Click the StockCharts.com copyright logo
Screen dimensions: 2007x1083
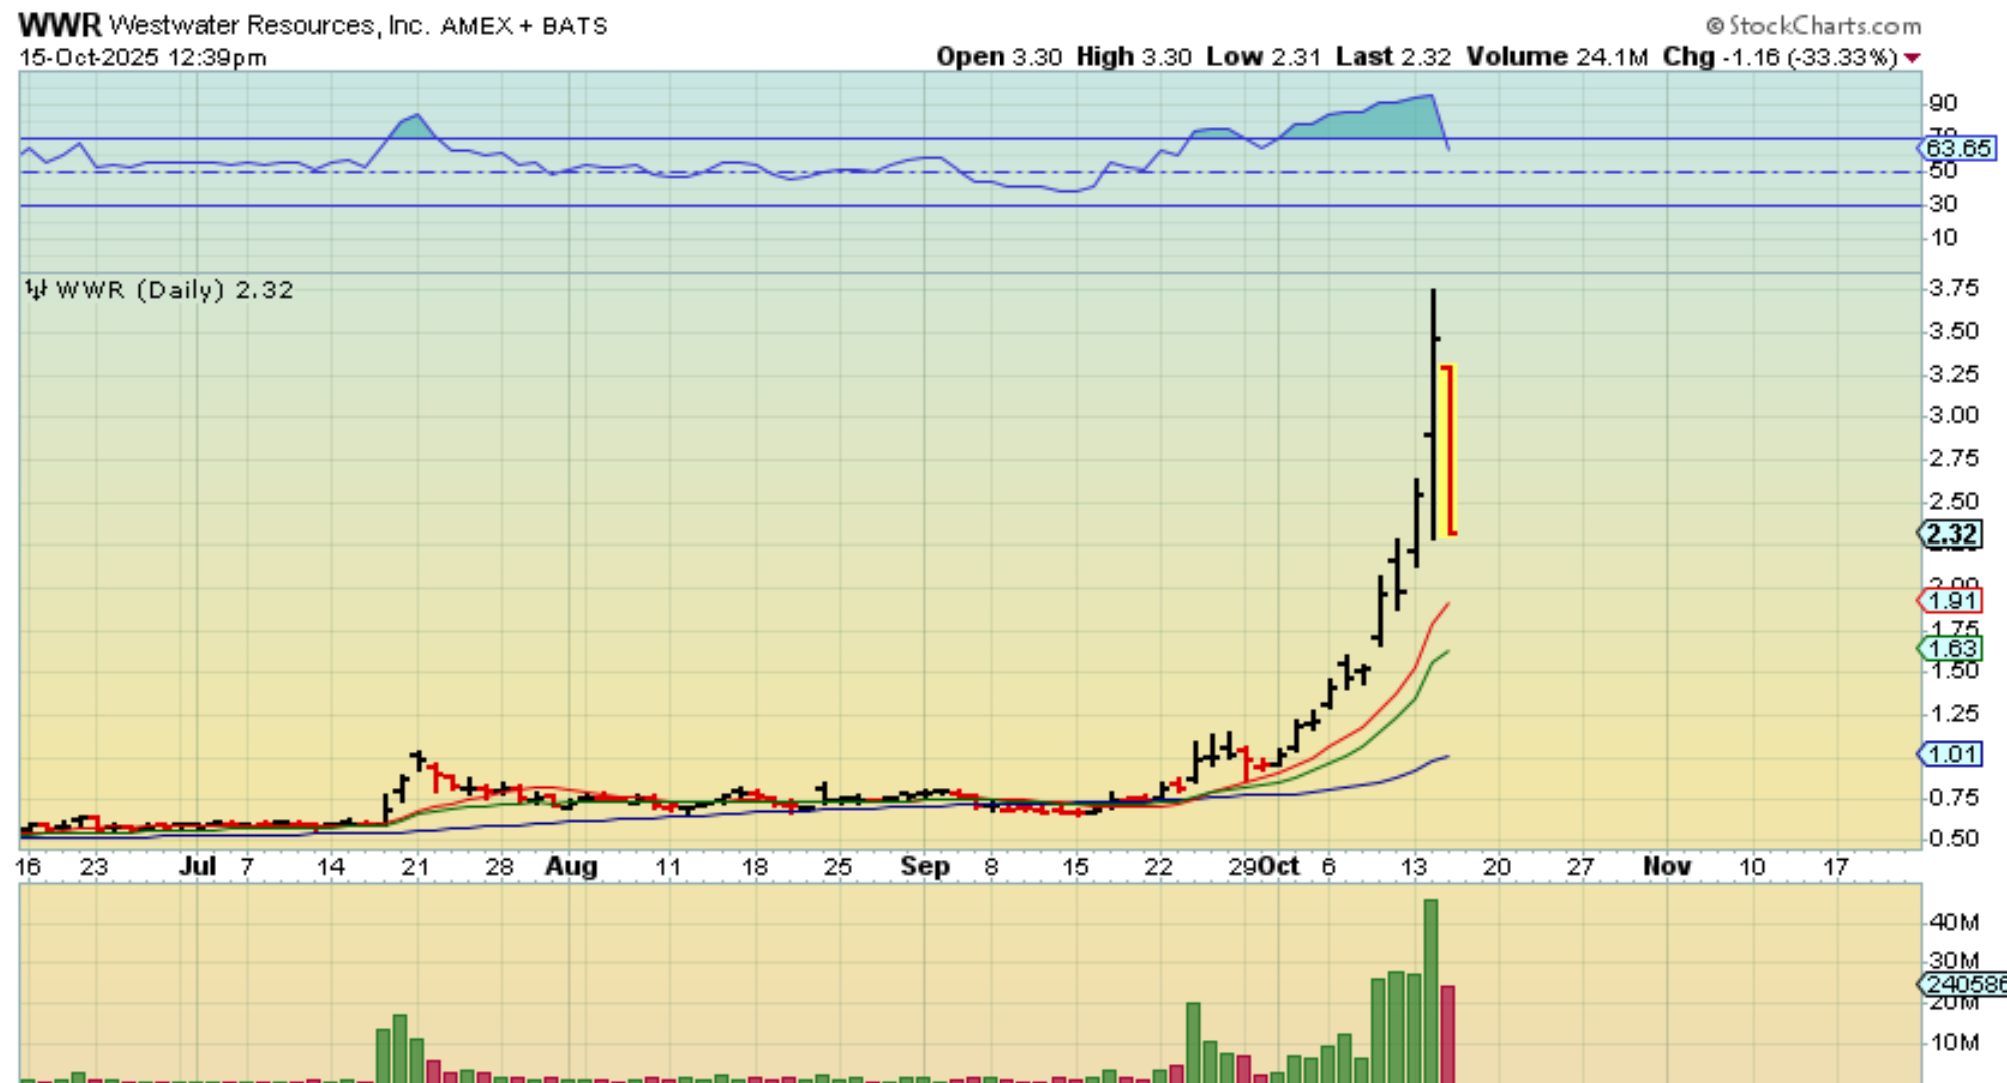pyautogui.click(x=1813, y=25)
